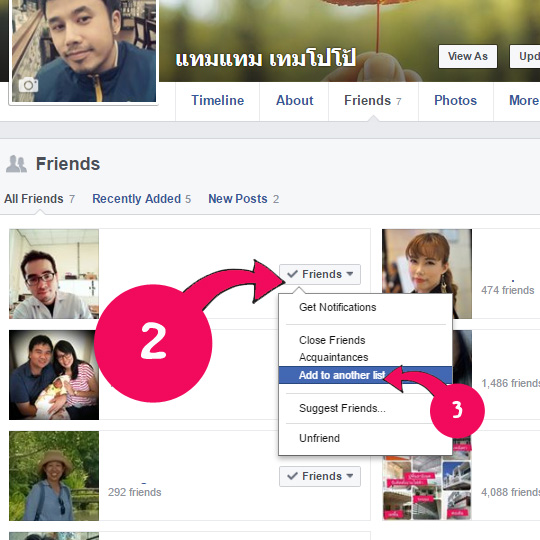Open the Timeline tab
Image resolution: width=540 pixels, height=540 pixels.
218,101
